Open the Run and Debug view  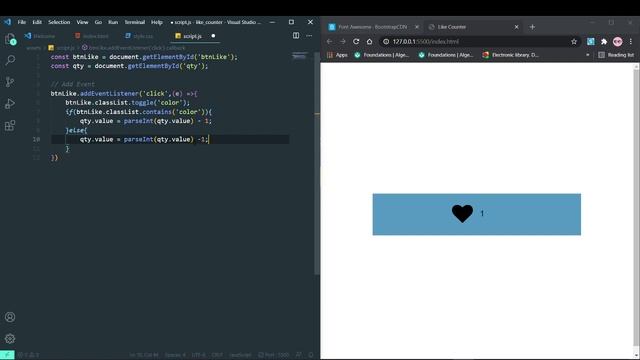[x=10, y=104]
